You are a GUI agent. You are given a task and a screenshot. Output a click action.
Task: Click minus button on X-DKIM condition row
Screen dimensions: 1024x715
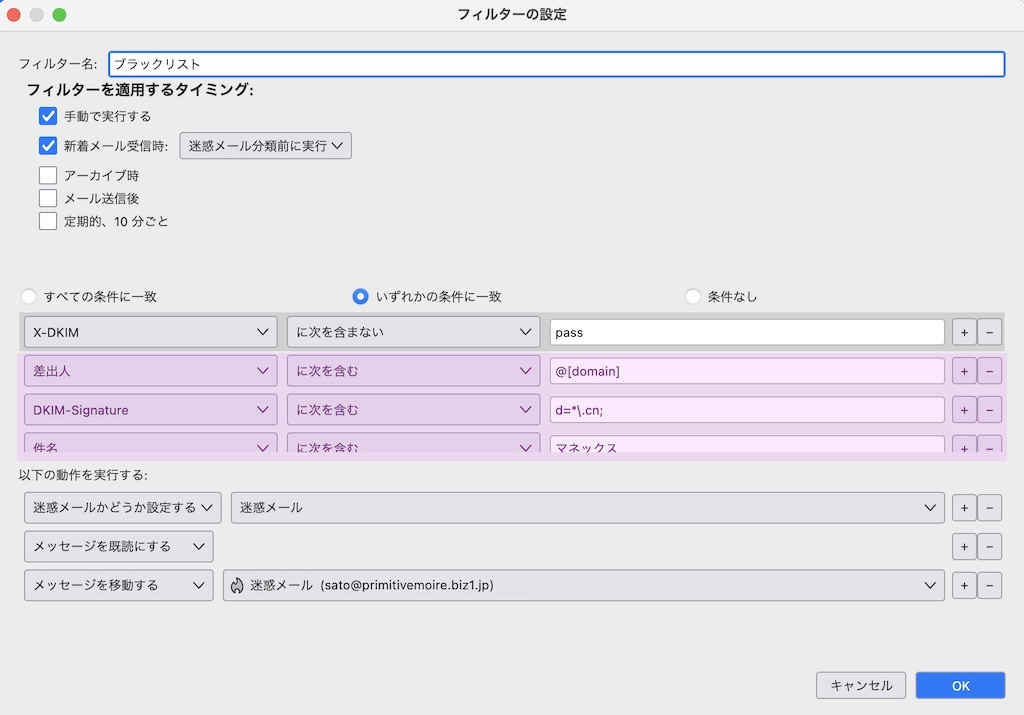989,332
